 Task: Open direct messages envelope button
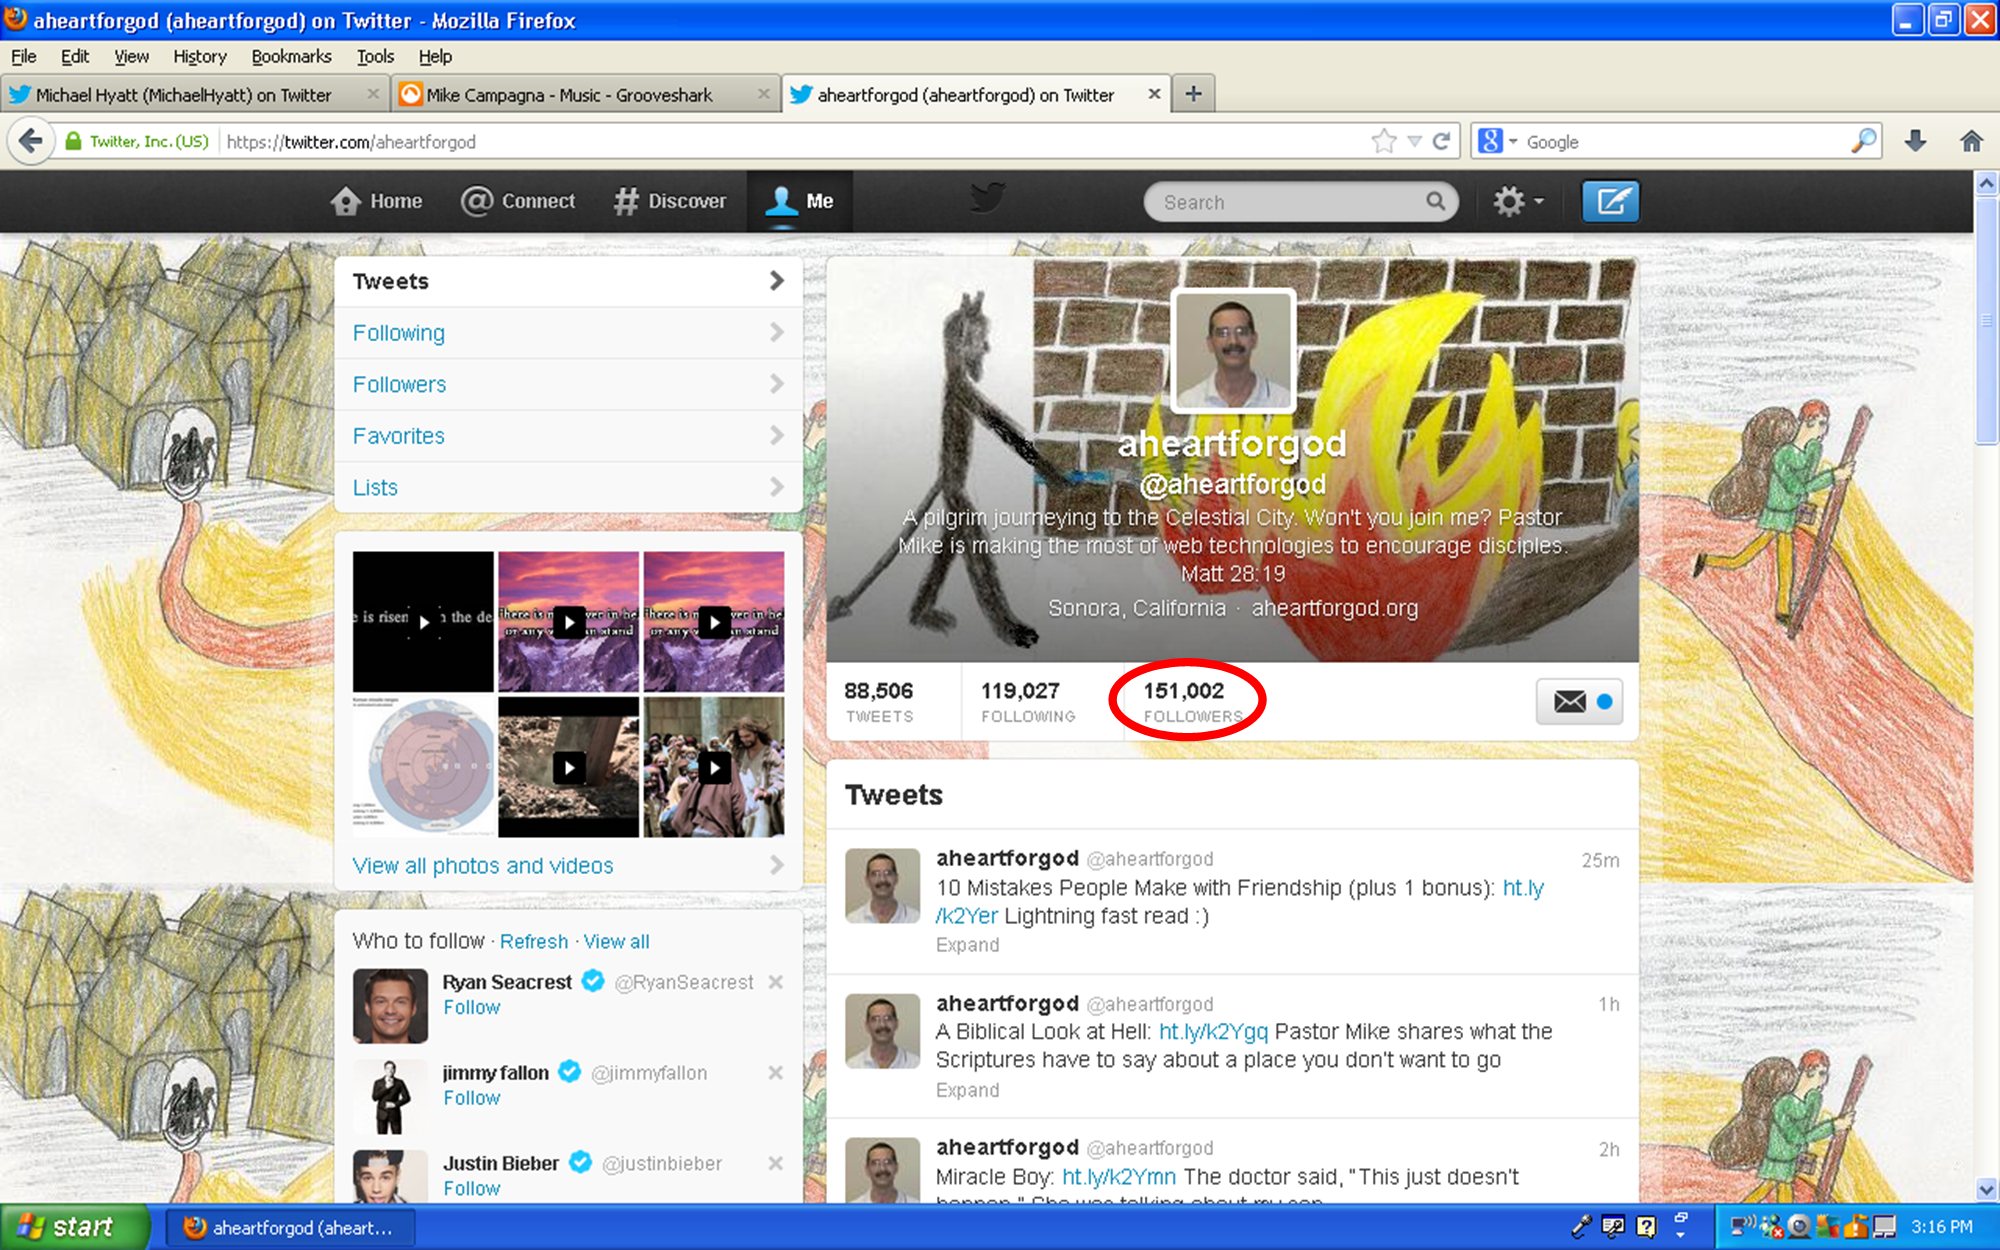tap(1579, 702)
